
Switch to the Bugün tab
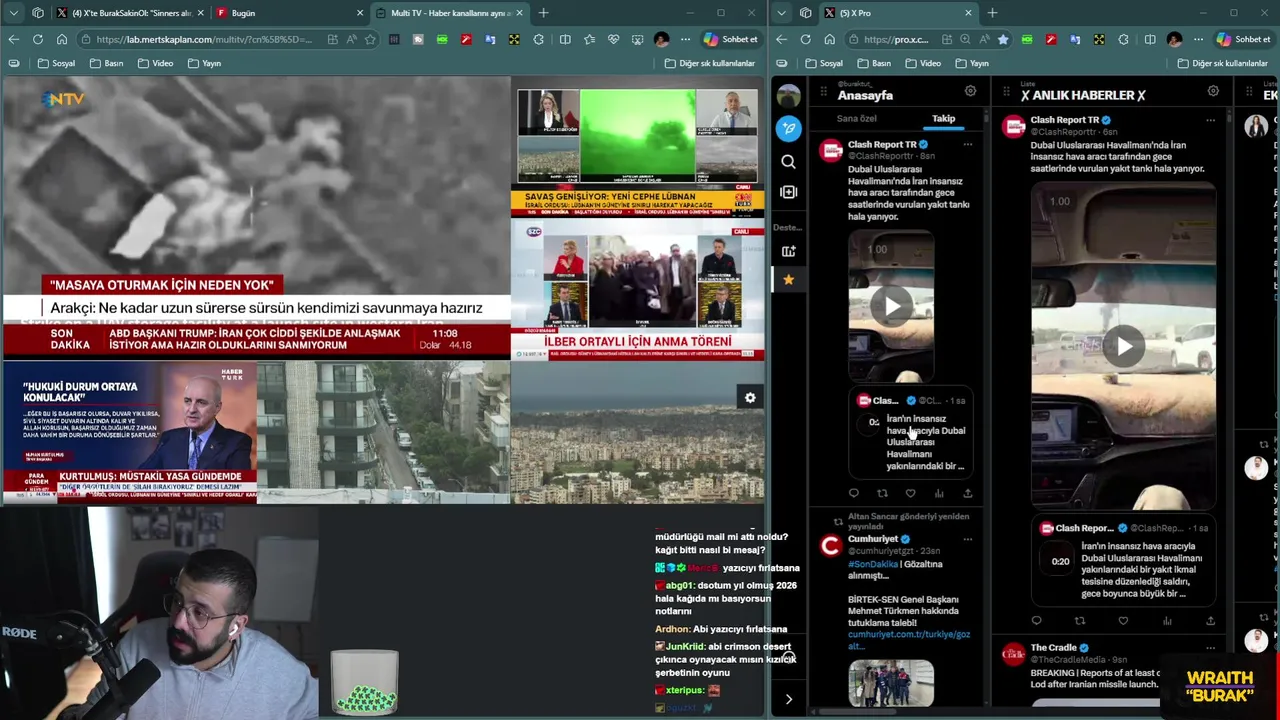290,13
